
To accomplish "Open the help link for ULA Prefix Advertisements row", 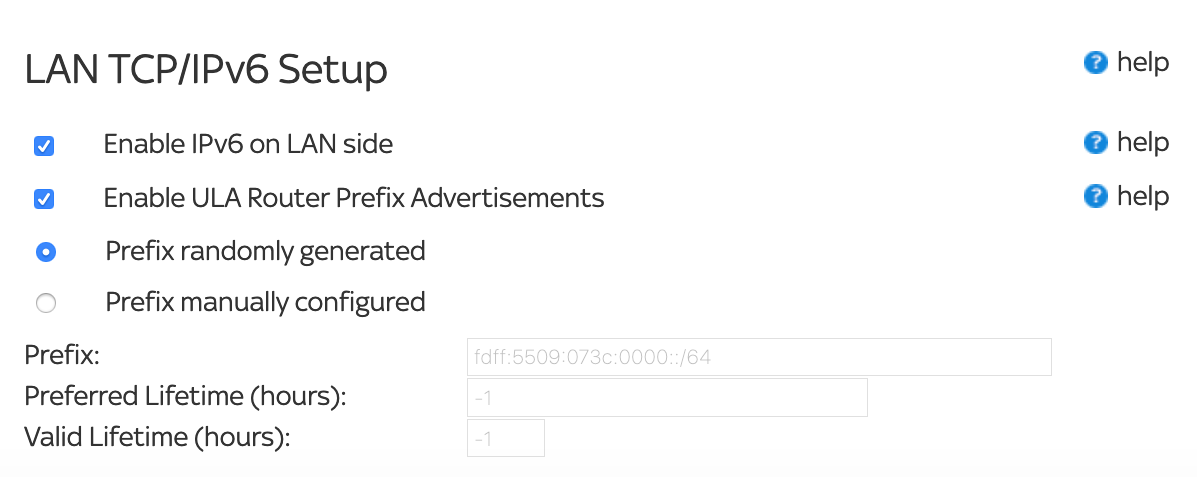I will [x=1142, y=196].
